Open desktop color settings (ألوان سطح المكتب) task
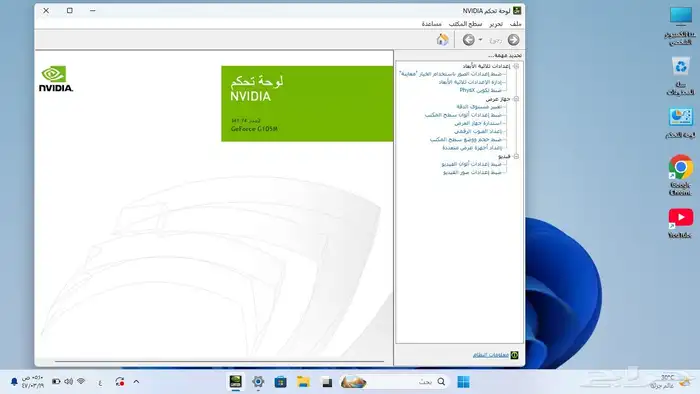Screen dimensions: 700x394 (463, 115)
